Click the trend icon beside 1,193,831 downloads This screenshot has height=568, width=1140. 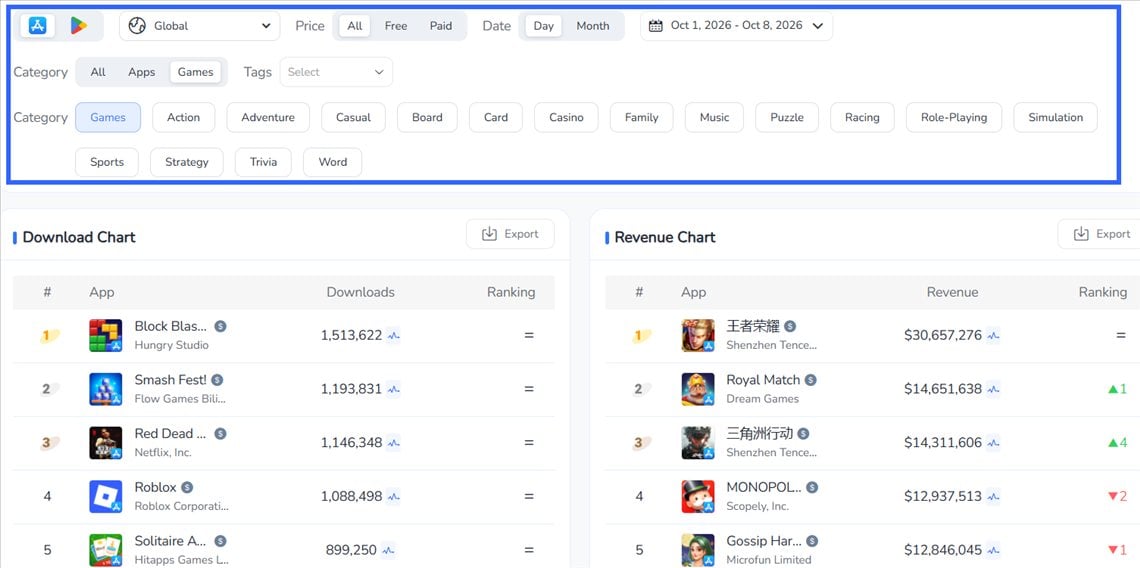click(393, 390)
